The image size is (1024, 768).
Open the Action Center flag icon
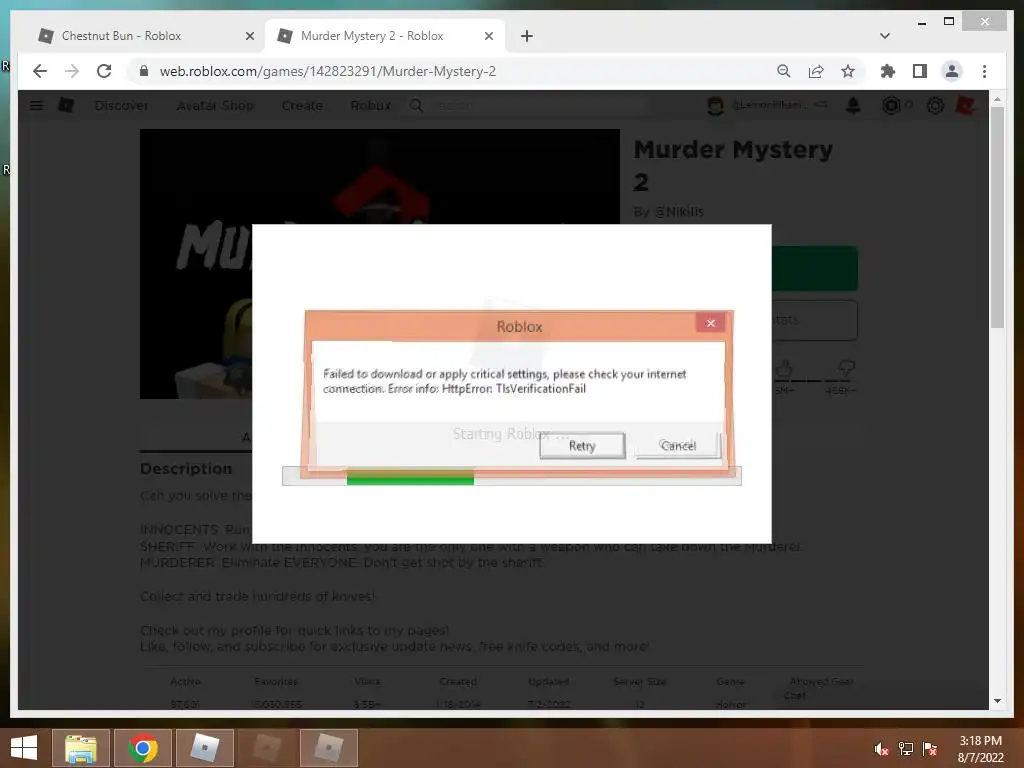coord(930,749)
